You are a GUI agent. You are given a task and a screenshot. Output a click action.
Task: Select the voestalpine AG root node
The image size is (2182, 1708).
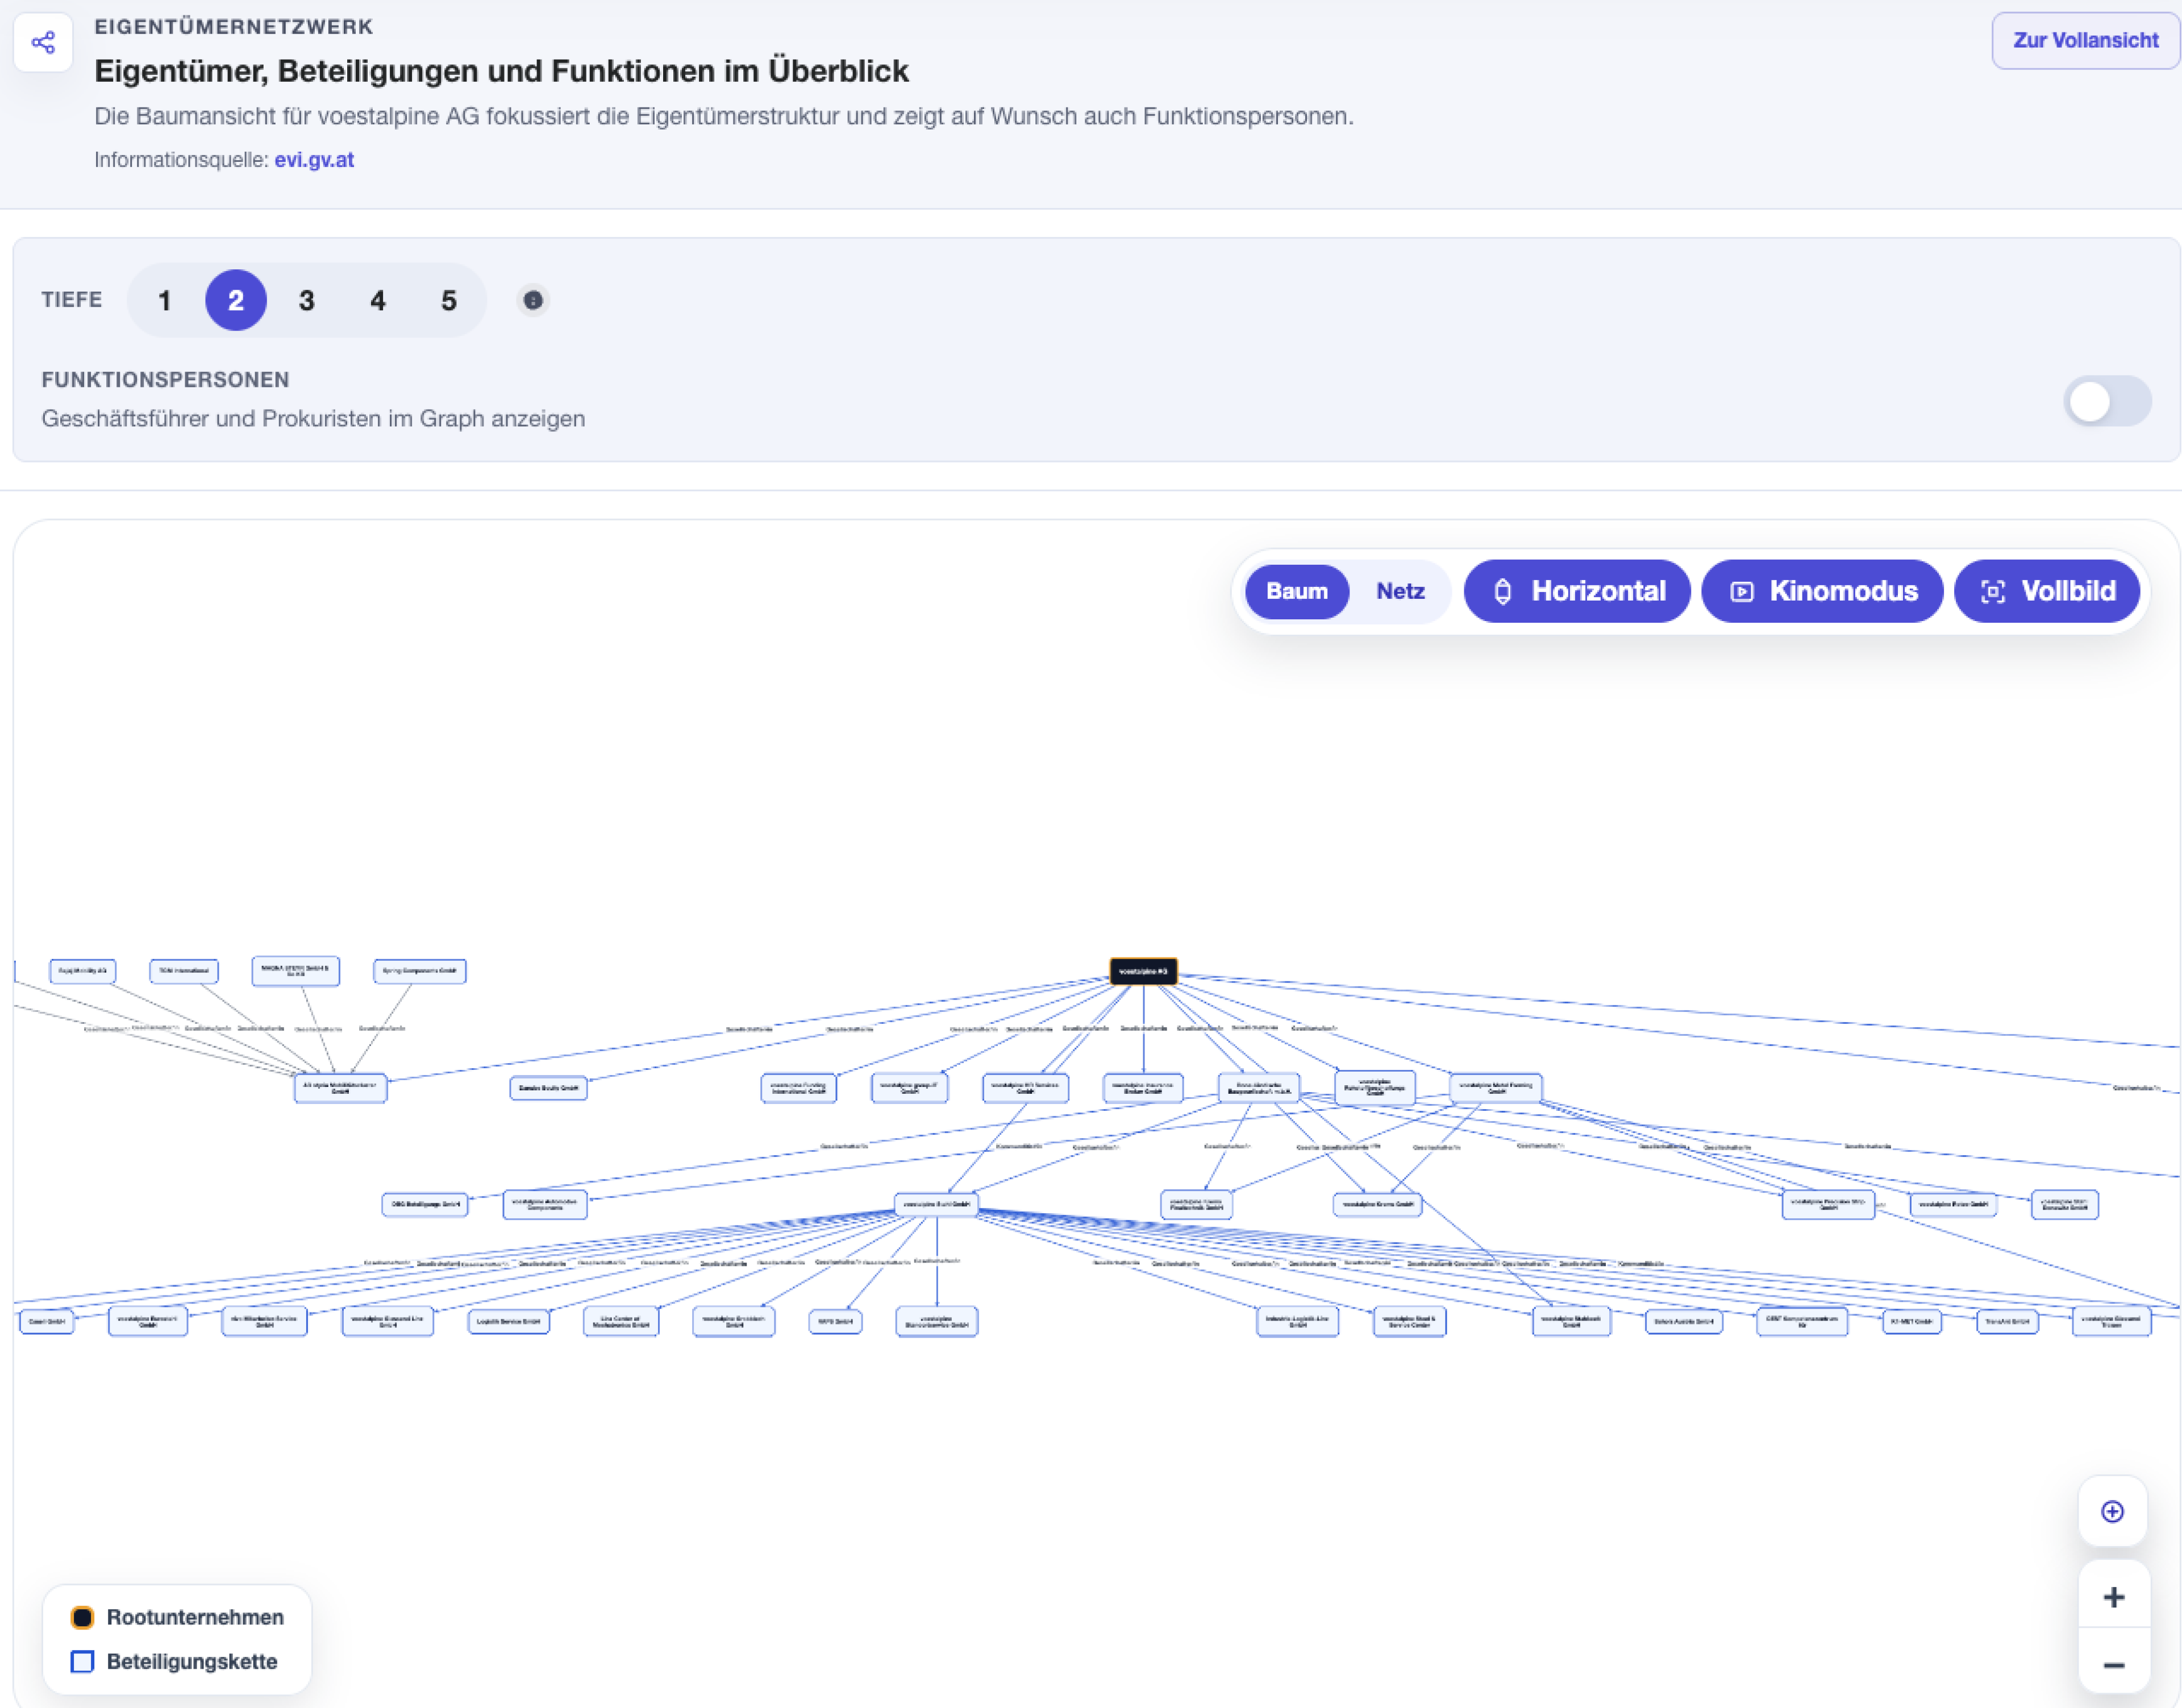click(x=1143, y=971)
